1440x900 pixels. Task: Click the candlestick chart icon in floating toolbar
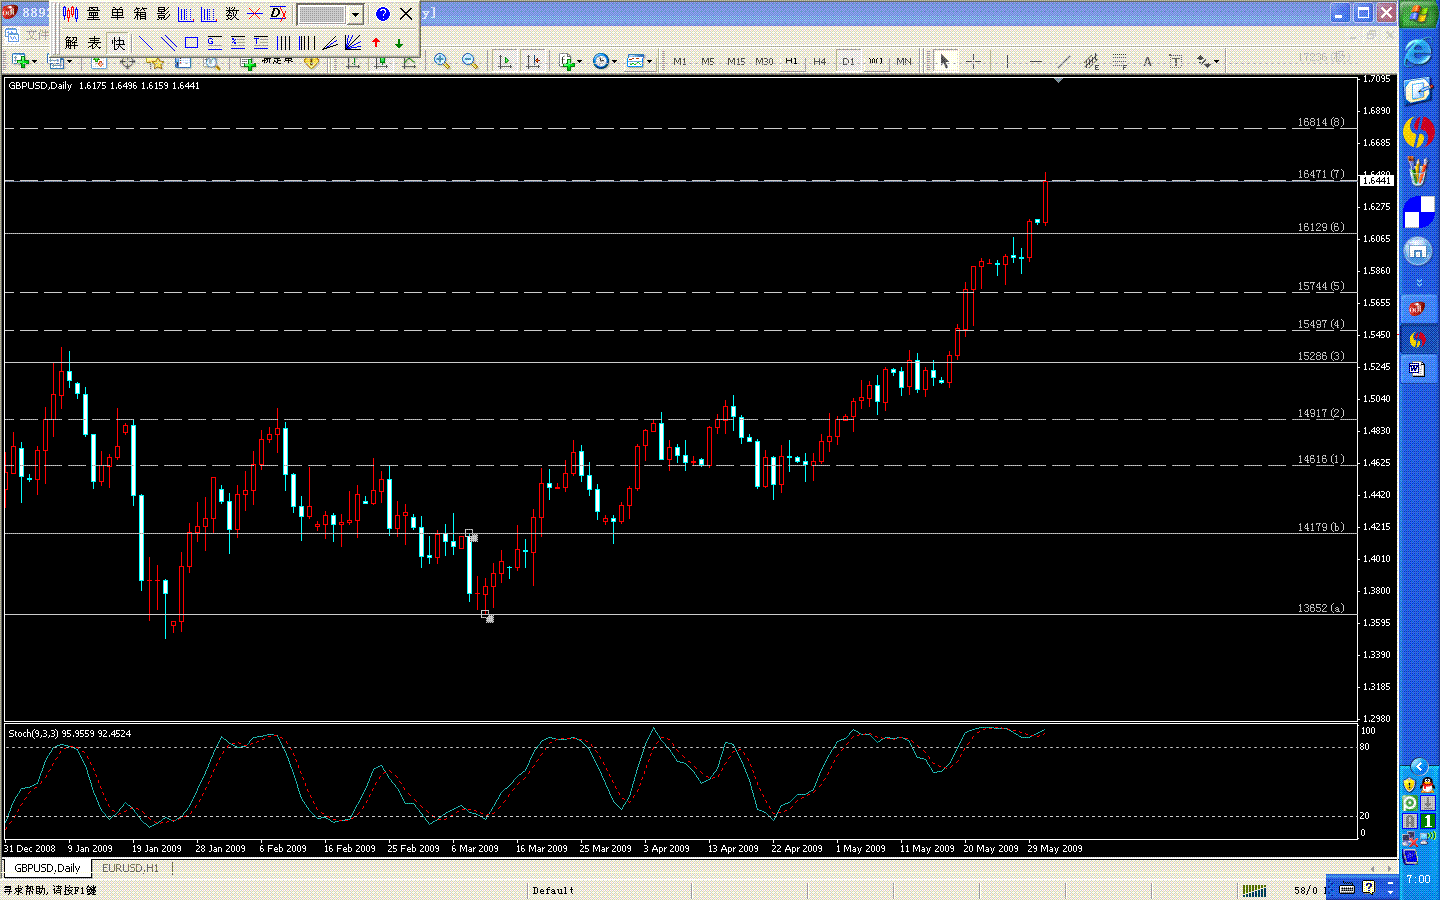pyautogui.click(x=70, y=14)
